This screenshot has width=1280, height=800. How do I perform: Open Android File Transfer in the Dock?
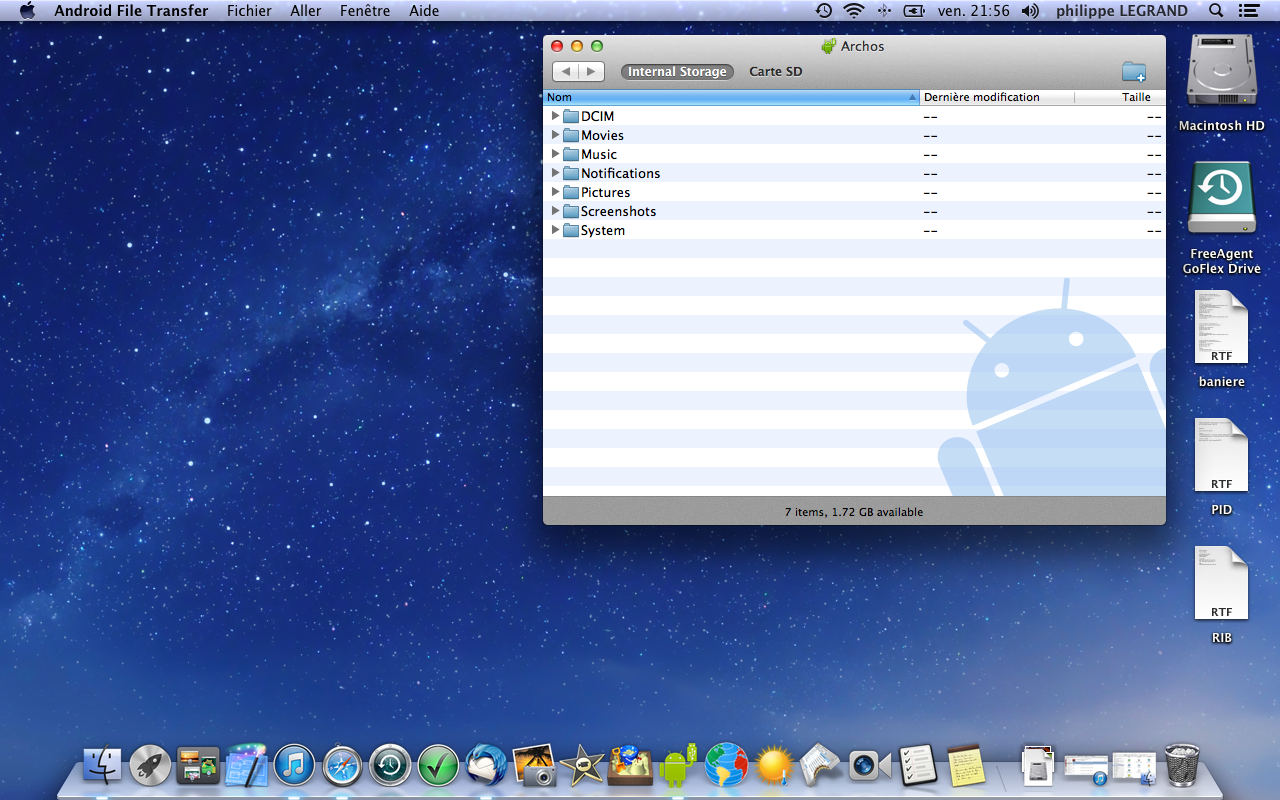(x=677, y=766)
